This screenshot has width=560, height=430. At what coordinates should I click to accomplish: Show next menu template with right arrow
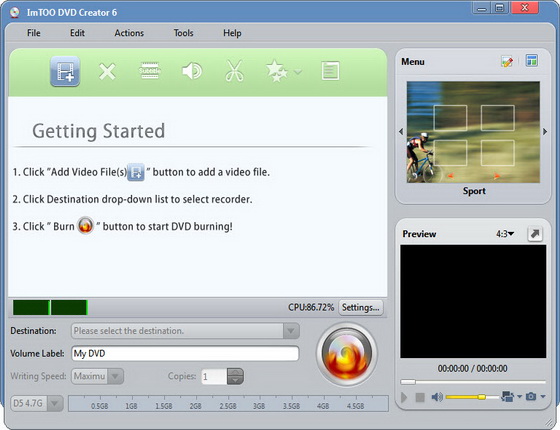[x=545, y=132]
